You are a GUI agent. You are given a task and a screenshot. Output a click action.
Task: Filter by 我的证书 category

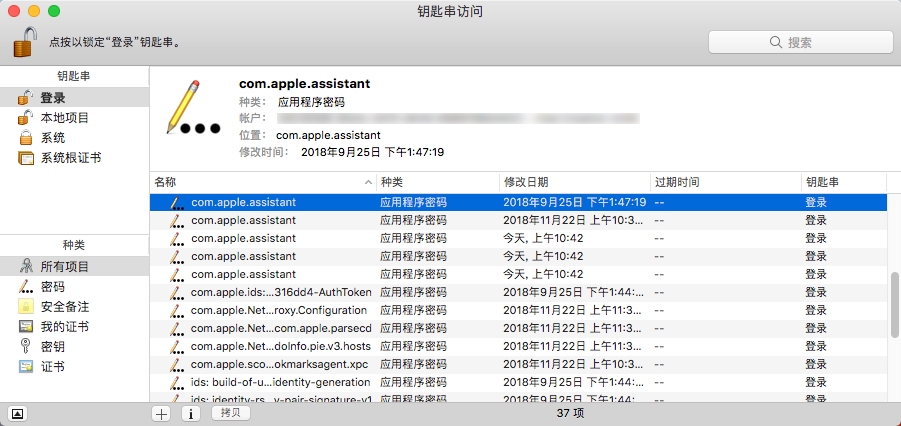tap(64, 327)
